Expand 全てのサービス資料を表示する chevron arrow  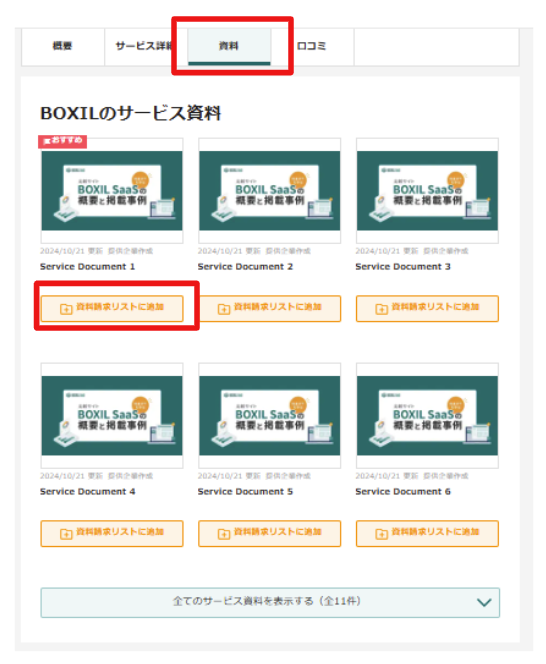tap(484, 602)
